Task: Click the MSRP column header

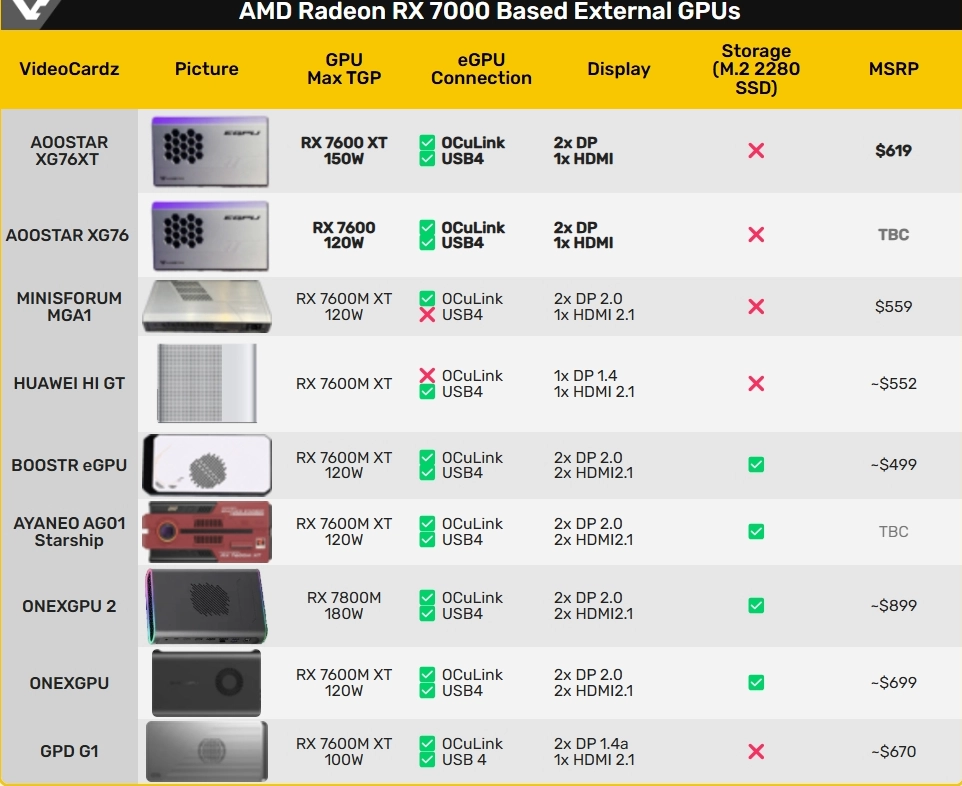Action: tap(893, 69)
